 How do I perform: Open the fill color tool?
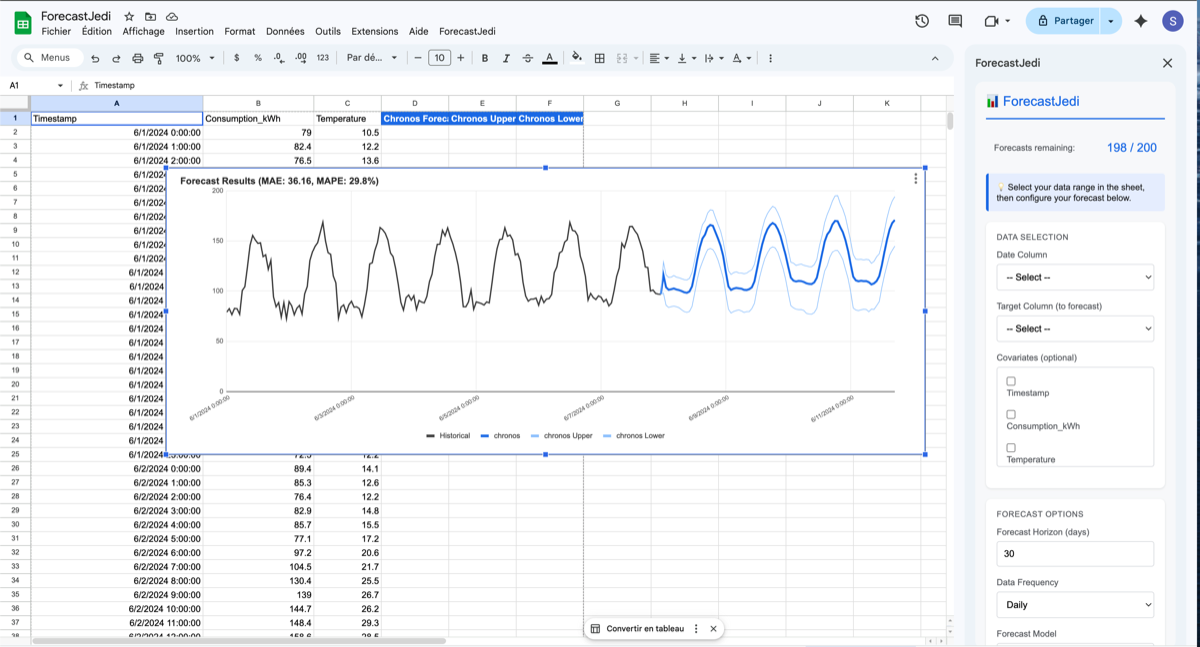click(577, 58)
